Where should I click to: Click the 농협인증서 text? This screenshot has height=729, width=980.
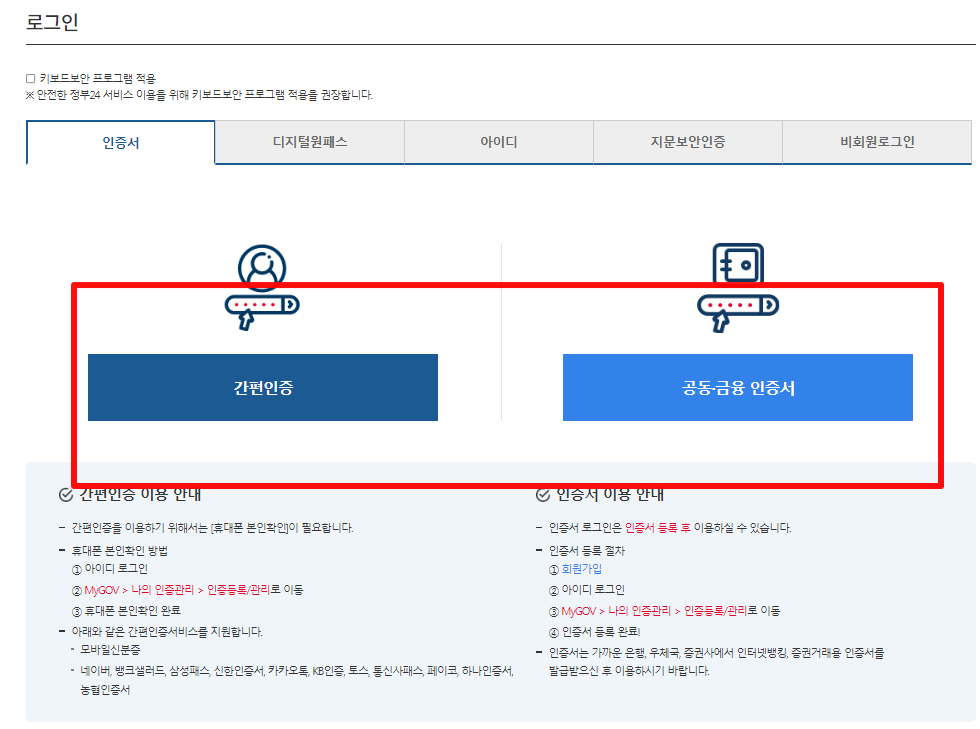(x=105, y=690)
